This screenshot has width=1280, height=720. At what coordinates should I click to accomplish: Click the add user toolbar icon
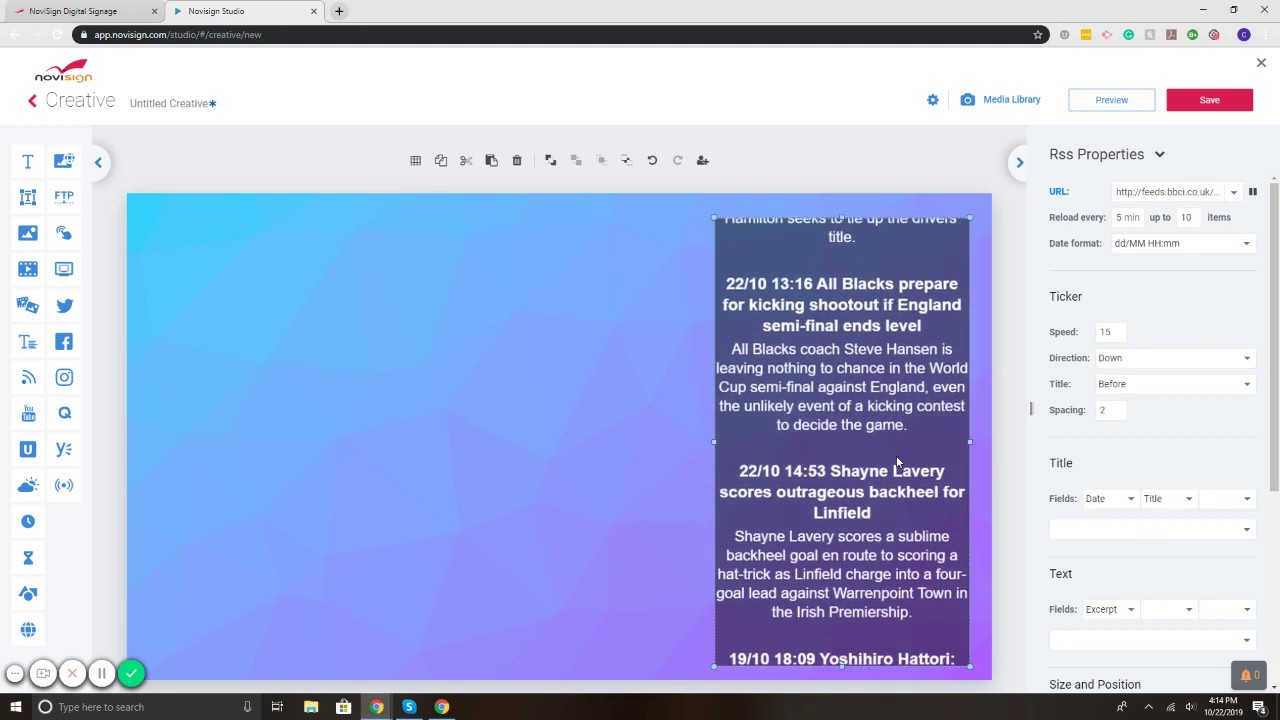click(702, 160)
